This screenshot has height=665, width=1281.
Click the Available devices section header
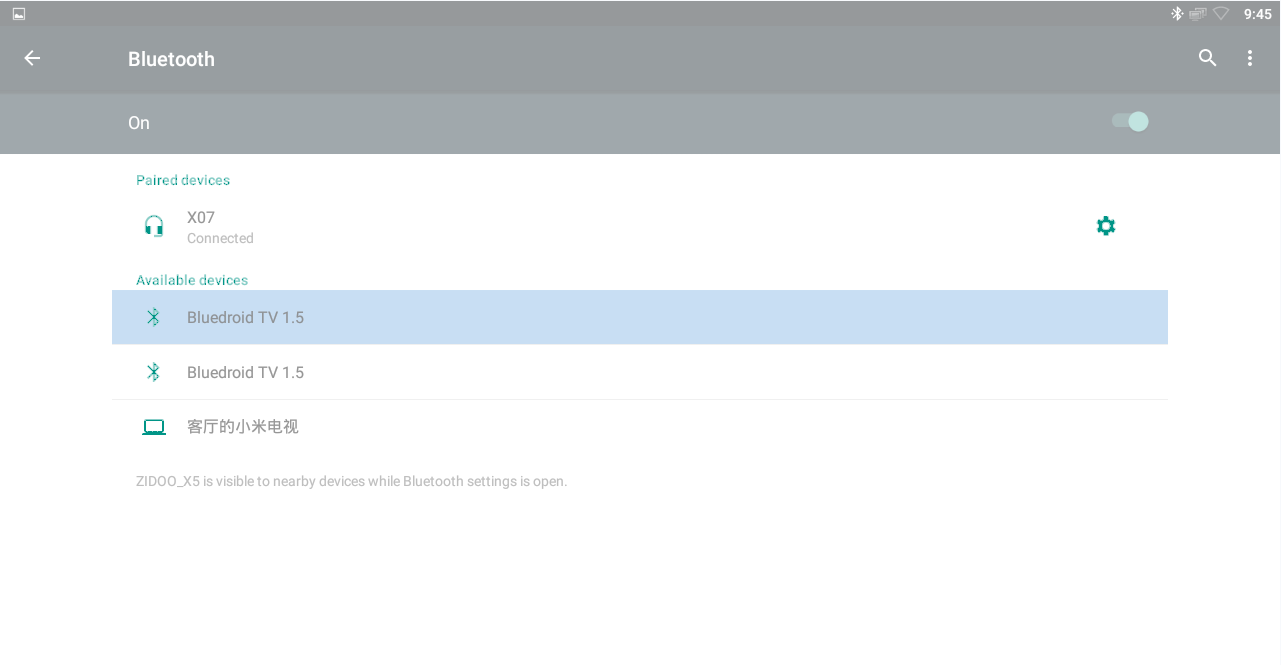tap(192, 280)
